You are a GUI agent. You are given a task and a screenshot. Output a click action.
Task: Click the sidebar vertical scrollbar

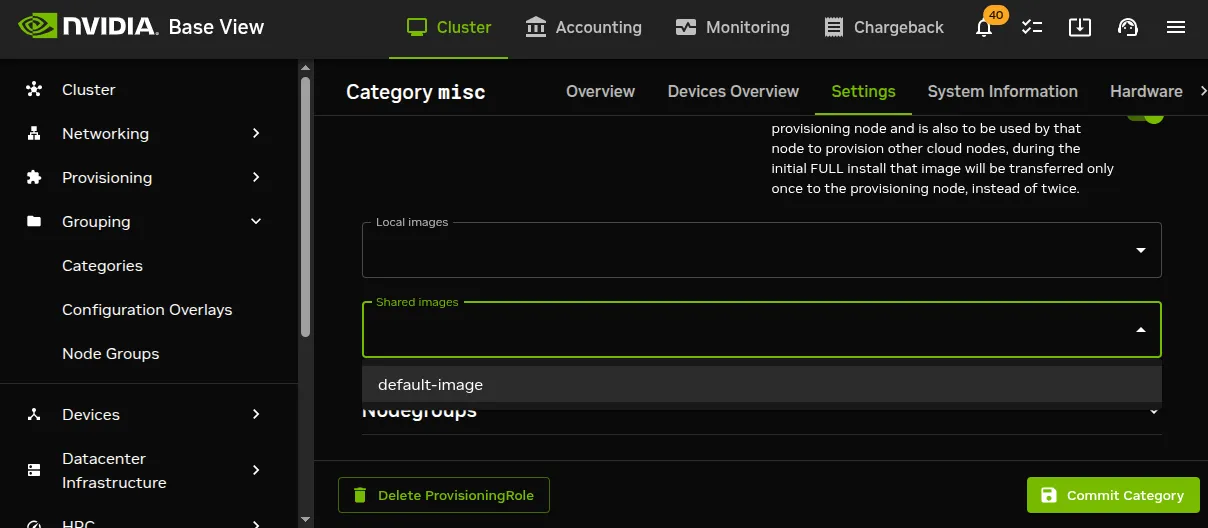point(306,207)
